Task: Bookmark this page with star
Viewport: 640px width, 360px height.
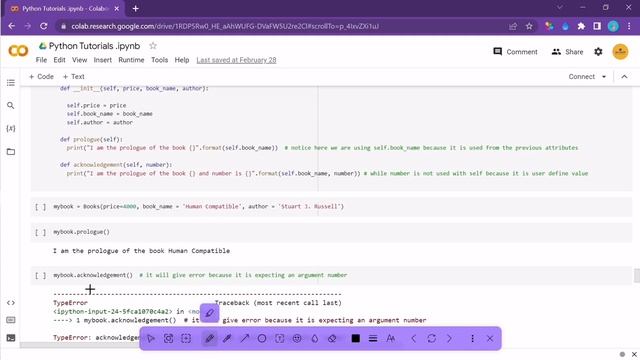Action: 529,26
